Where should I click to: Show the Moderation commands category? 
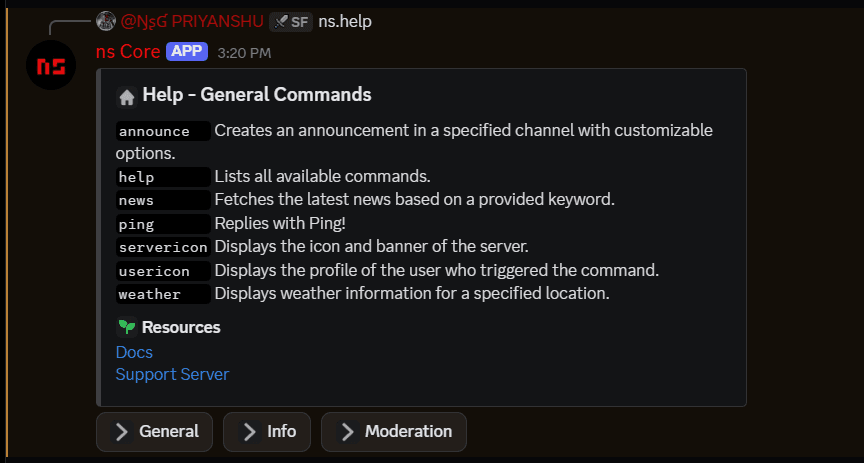[x=394, y=432]
